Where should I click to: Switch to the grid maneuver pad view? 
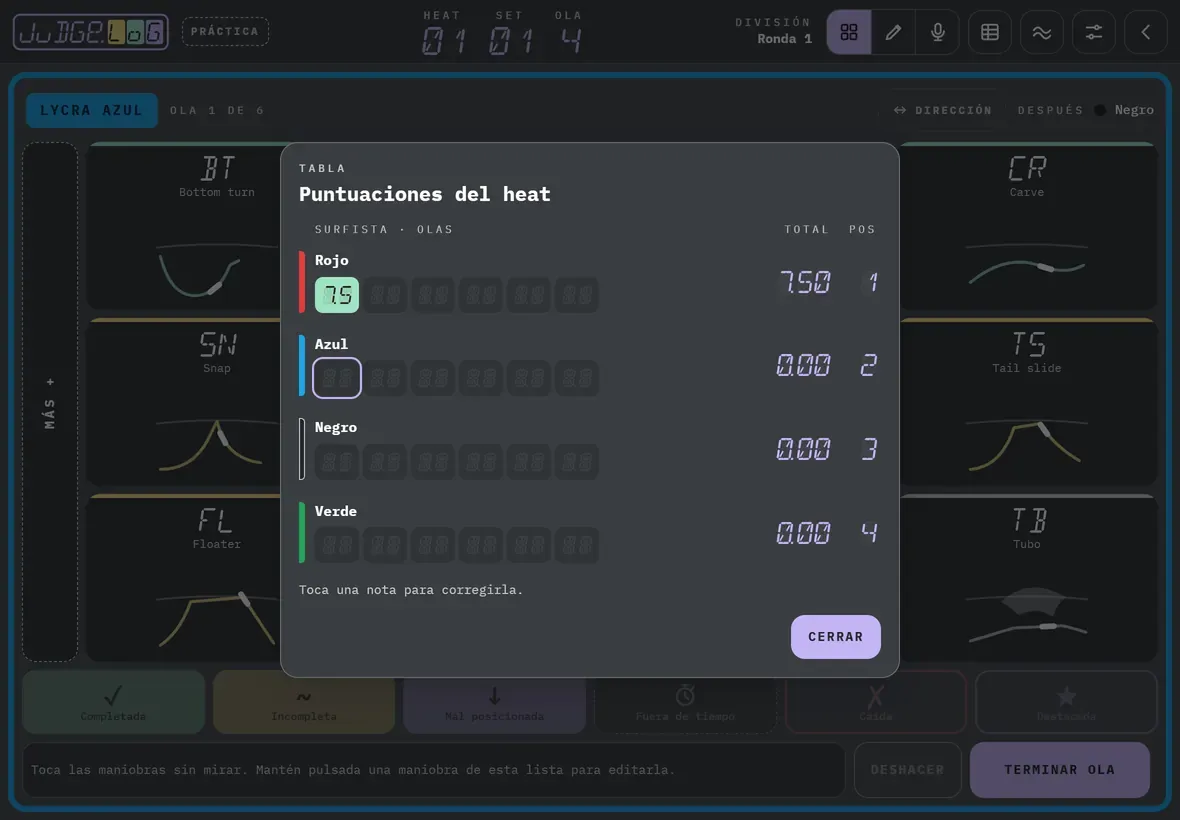pos(849,32)
